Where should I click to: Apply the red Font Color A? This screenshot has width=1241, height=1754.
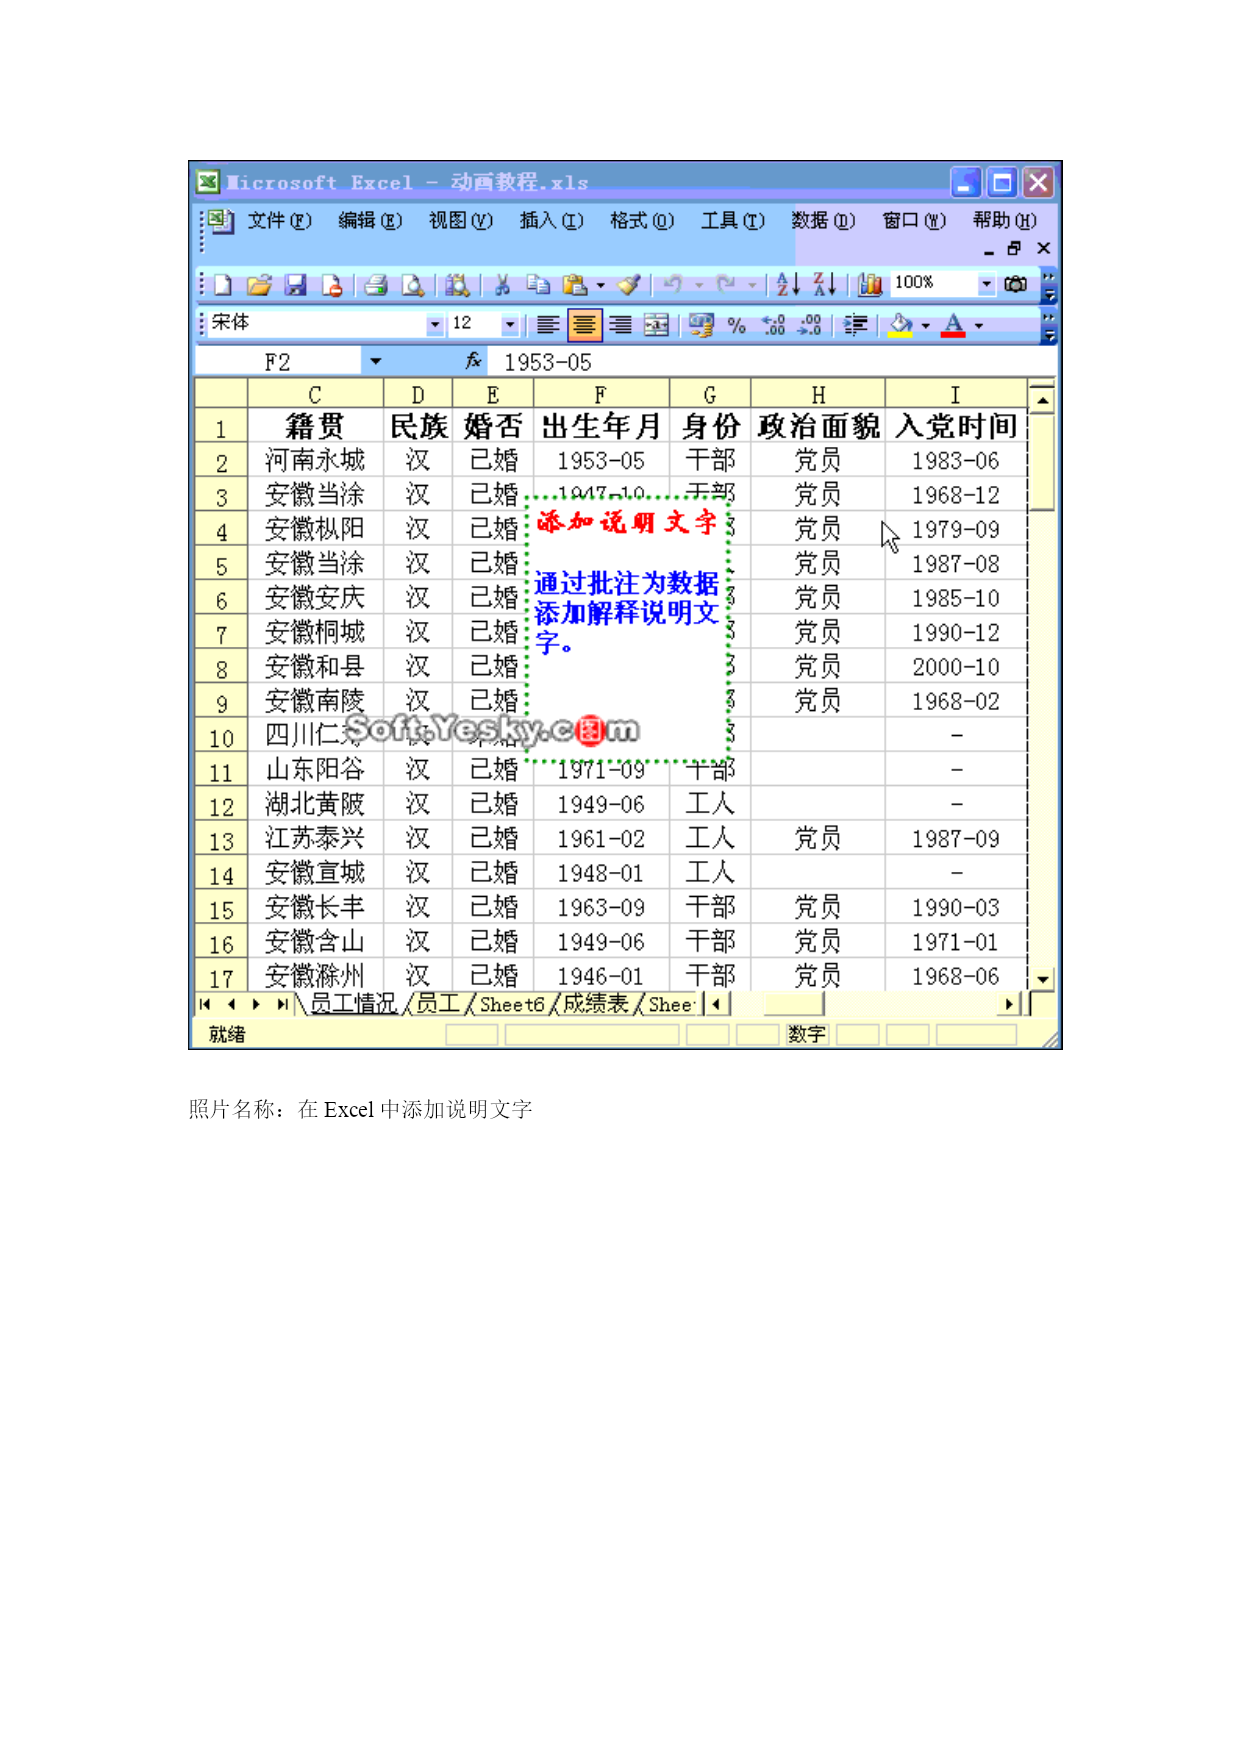(x=954, y=324)
